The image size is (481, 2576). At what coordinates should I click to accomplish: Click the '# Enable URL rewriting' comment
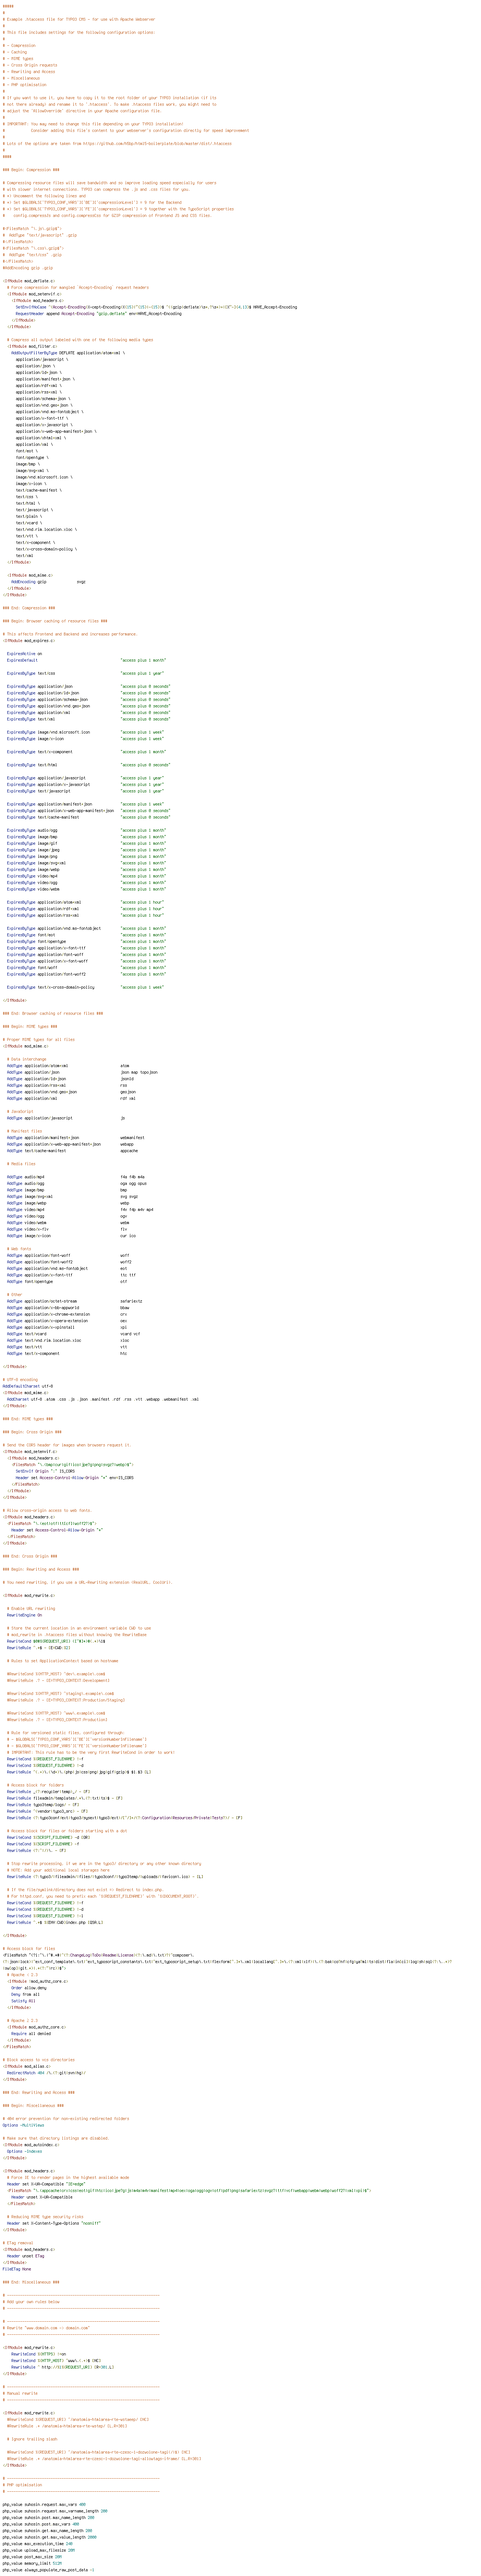coord(31,1608)
